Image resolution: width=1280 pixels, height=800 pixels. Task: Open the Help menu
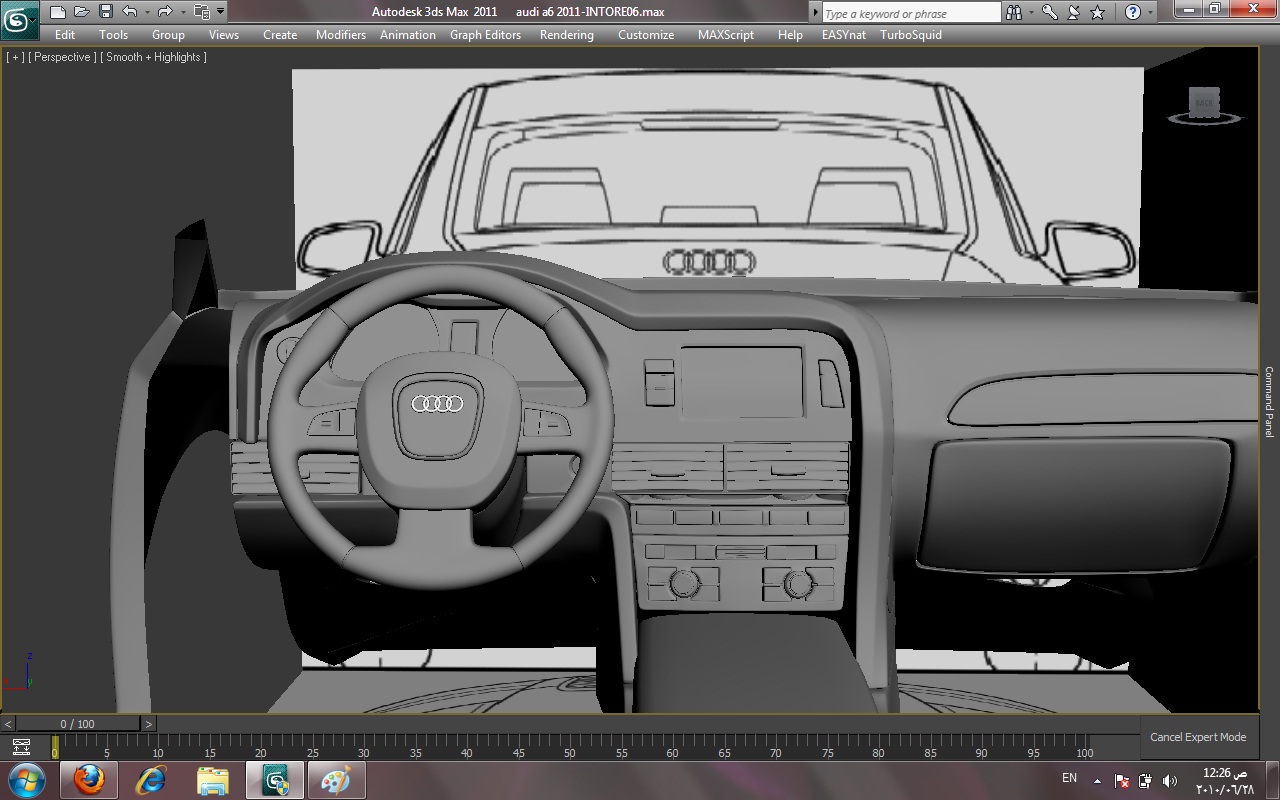(x=790, y=35)
